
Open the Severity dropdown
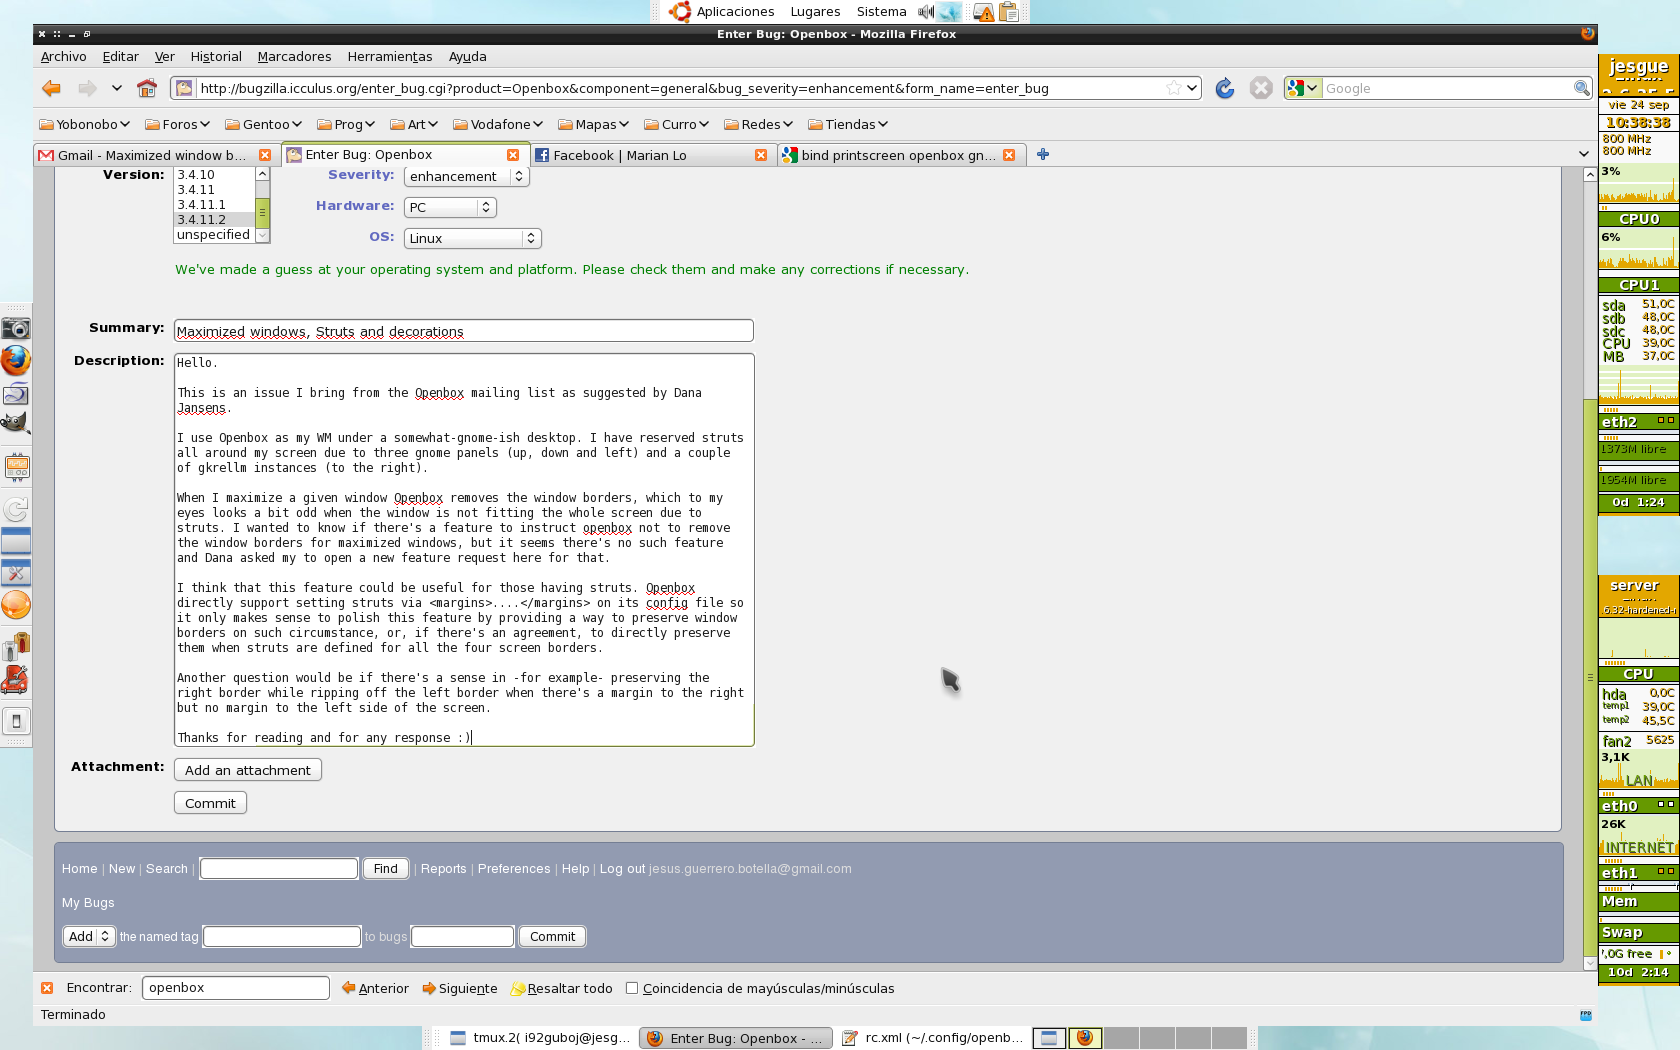click(x=466, y=177)
